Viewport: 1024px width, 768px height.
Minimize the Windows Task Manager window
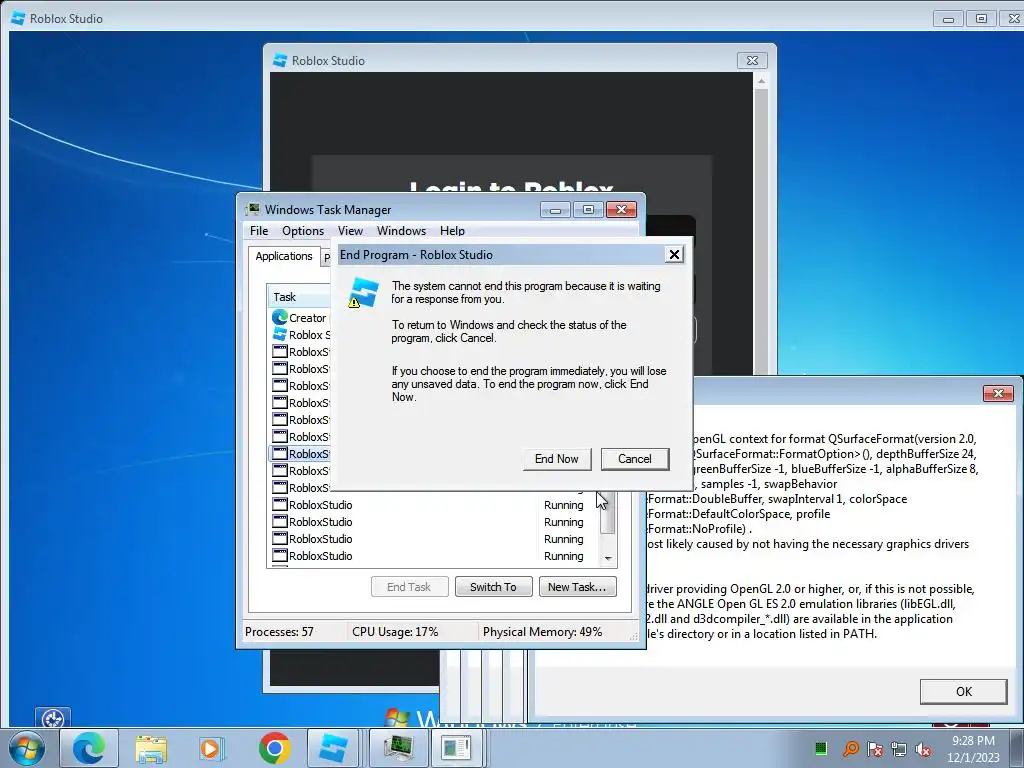tap(555, 210)
